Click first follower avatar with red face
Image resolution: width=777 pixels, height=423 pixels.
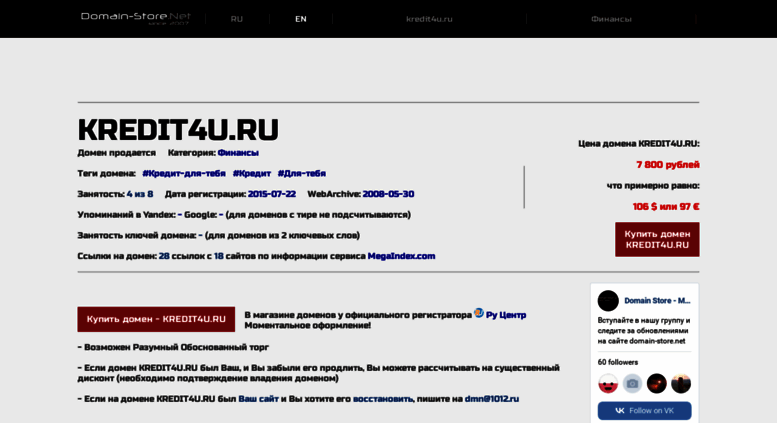tap(608, 383)
